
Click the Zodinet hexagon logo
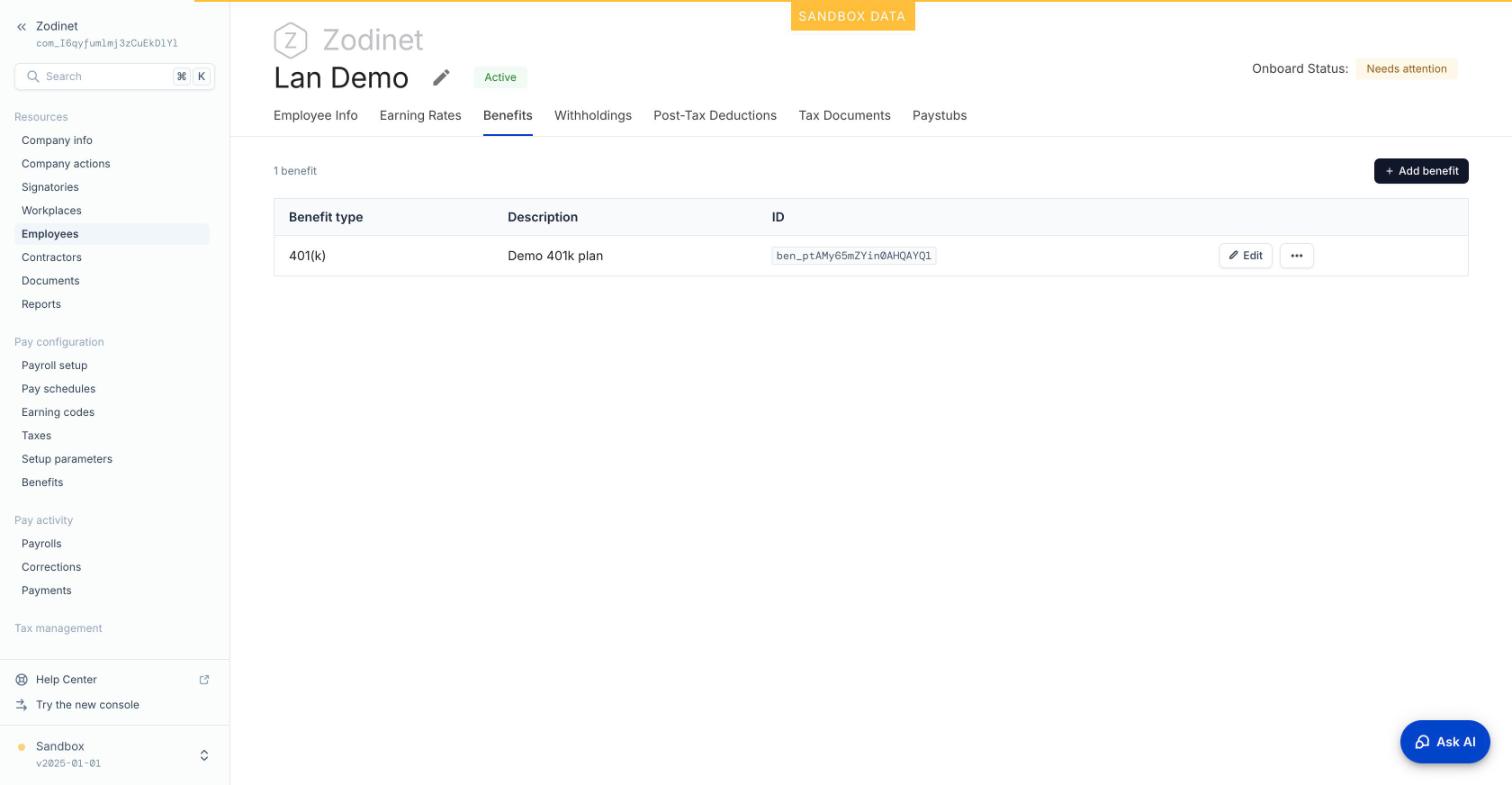290,40
